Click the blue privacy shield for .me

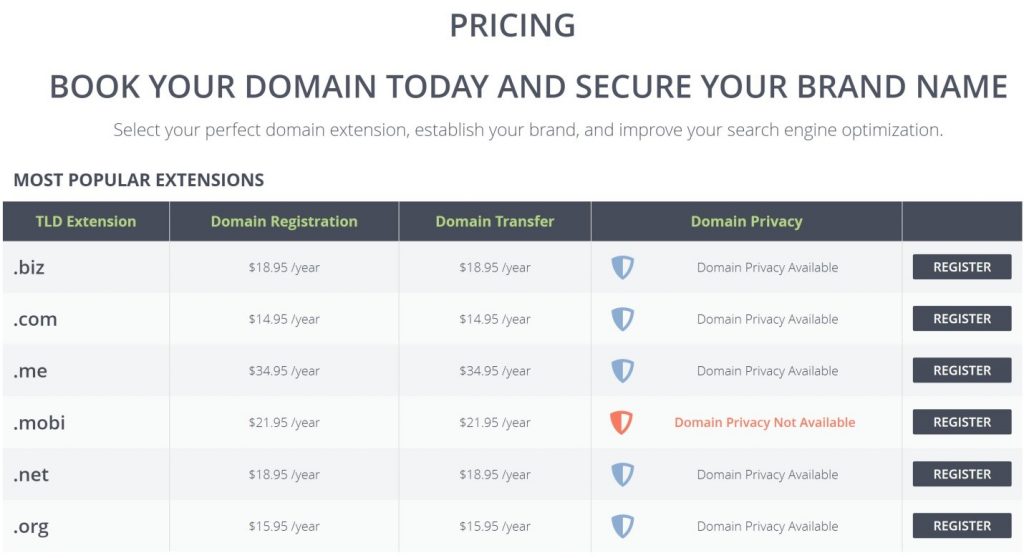(622, 370)
